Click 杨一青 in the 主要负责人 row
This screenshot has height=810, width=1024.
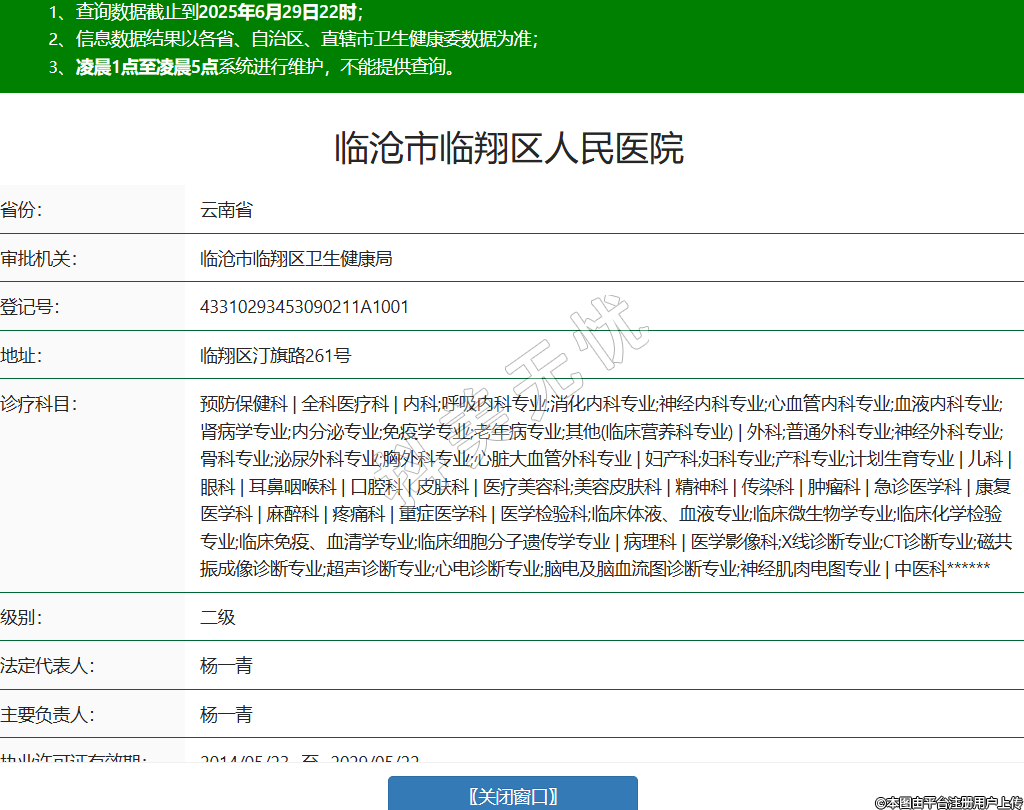point(226,715)
